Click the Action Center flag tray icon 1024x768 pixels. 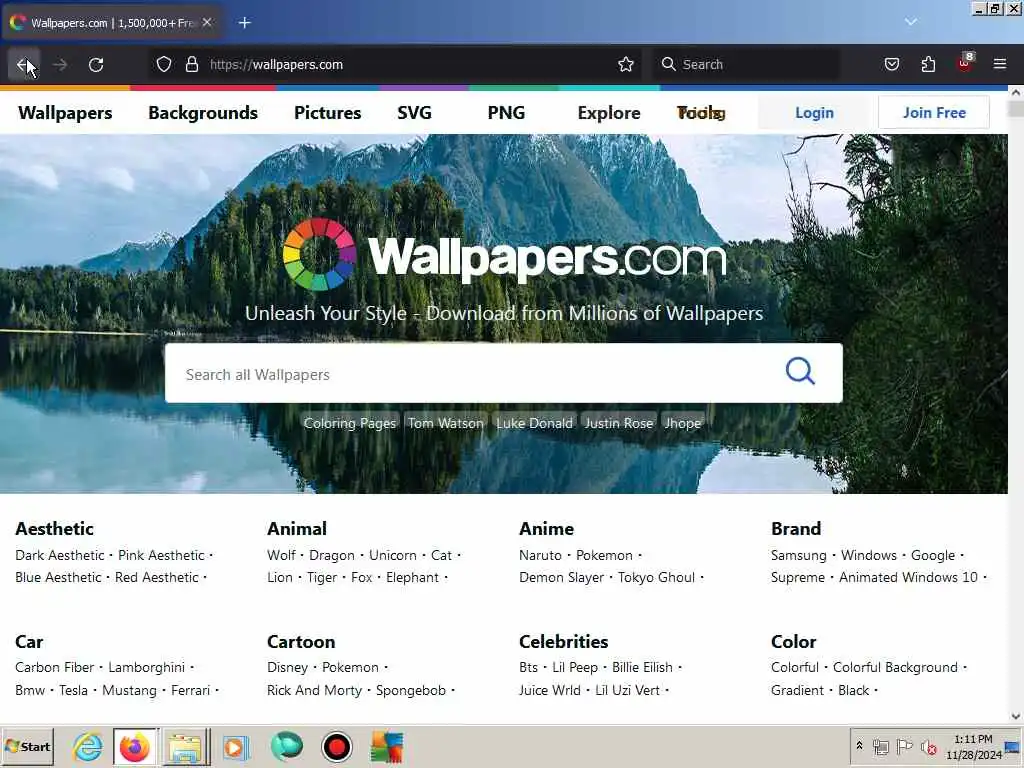tap(904, 746)
